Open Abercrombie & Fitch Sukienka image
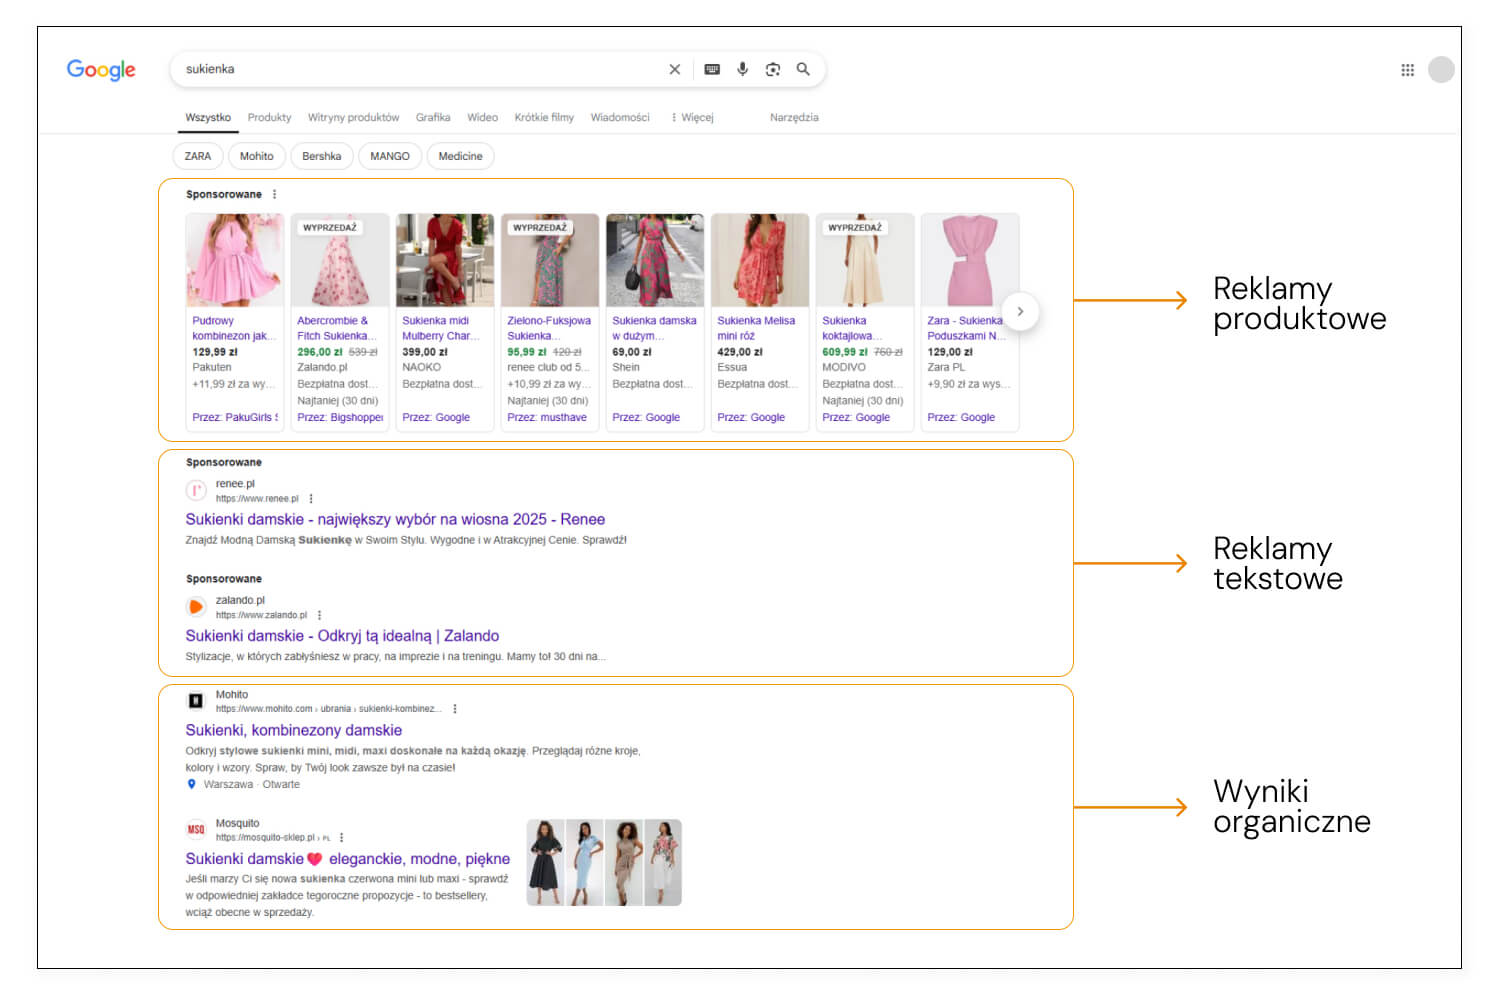Image resolution: width=1500 pixels, height=995 pixels. [x=340, y=260]
